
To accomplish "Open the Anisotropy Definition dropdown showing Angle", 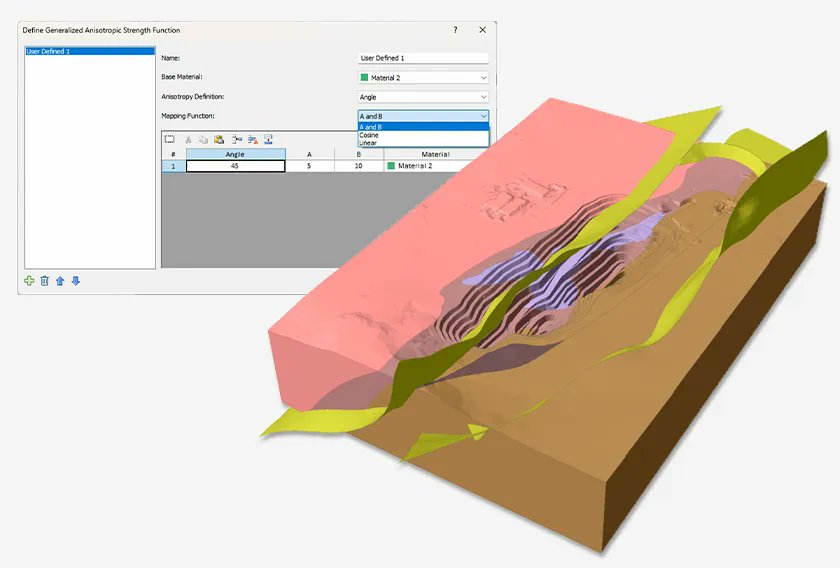I will [x=423, y=97].
